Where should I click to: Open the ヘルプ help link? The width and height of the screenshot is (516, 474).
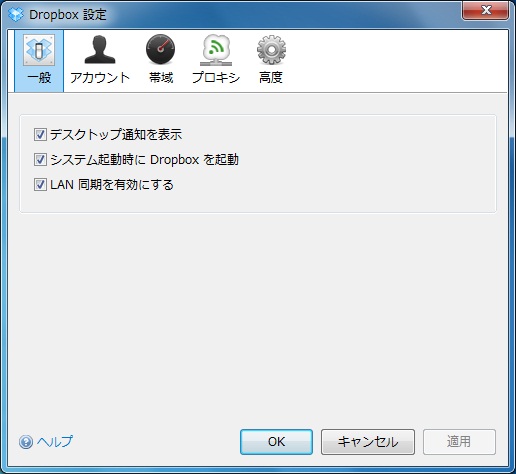click(x=46, y=442)
